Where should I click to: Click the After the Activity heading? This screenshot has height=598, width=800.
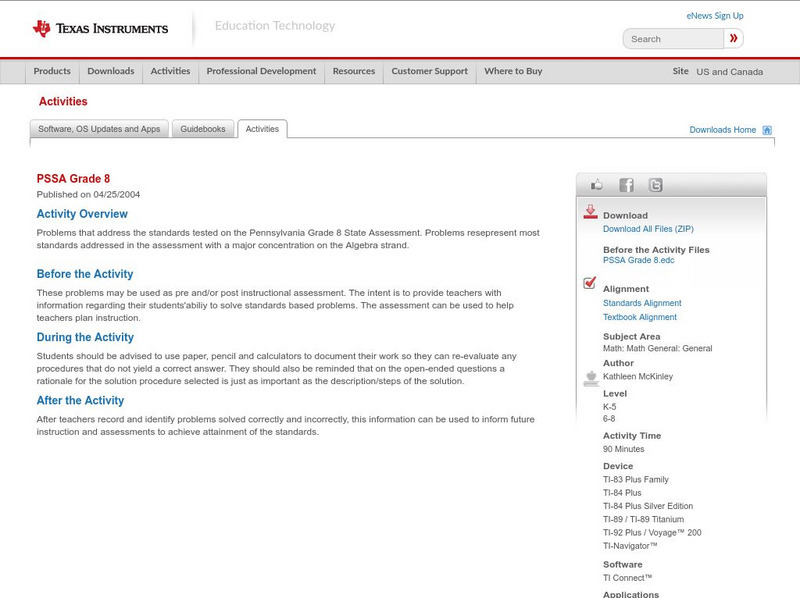click(x=80, y=401)
